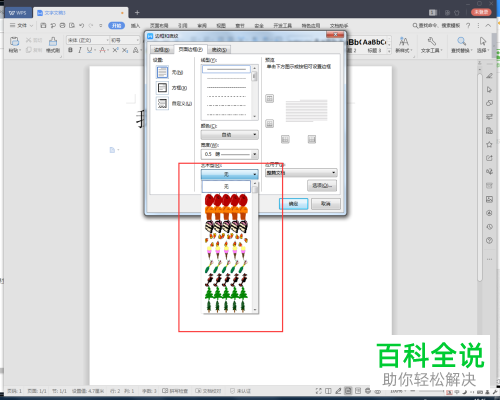The width and height of the screenshot is (500, 400).
Task: Click the art border list scrollbar down arrow
Action: 255,310
